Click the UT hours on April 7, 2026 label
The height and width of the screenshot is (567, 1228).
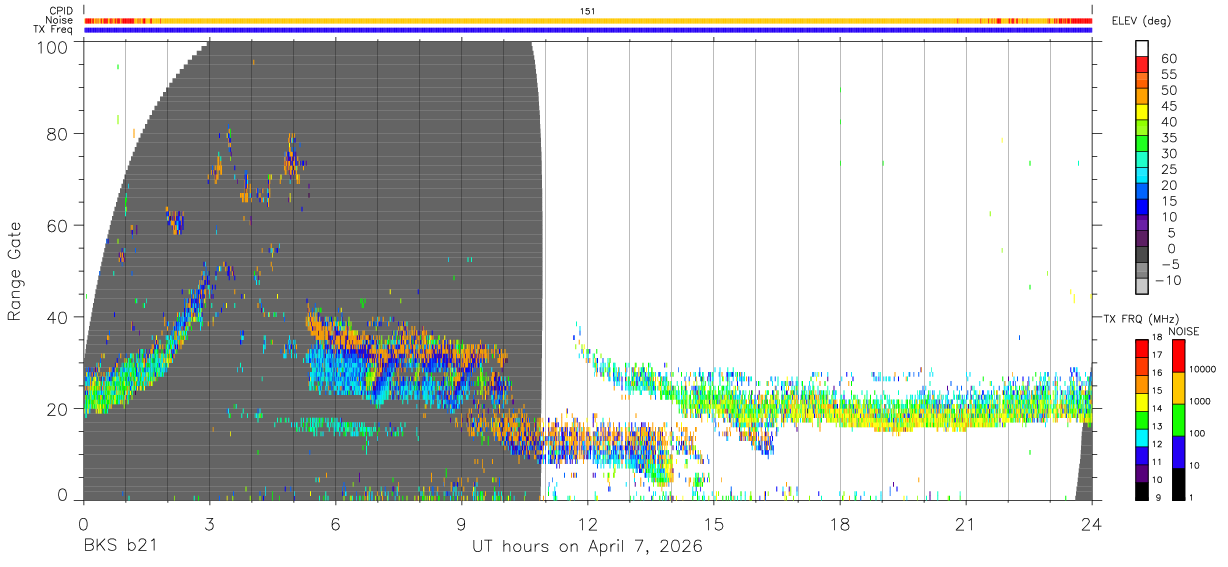[587, 547]
